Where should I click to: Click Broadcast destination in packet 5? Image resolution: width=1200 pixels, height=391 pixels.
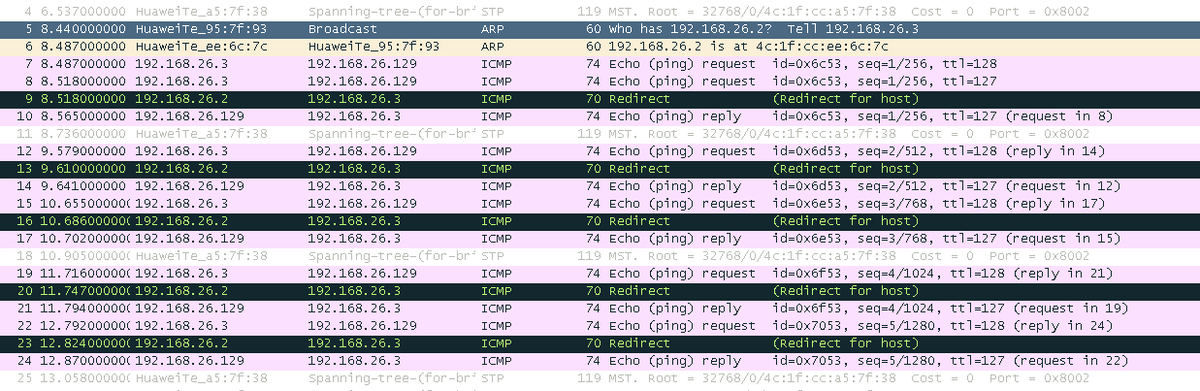coord(343,29)
